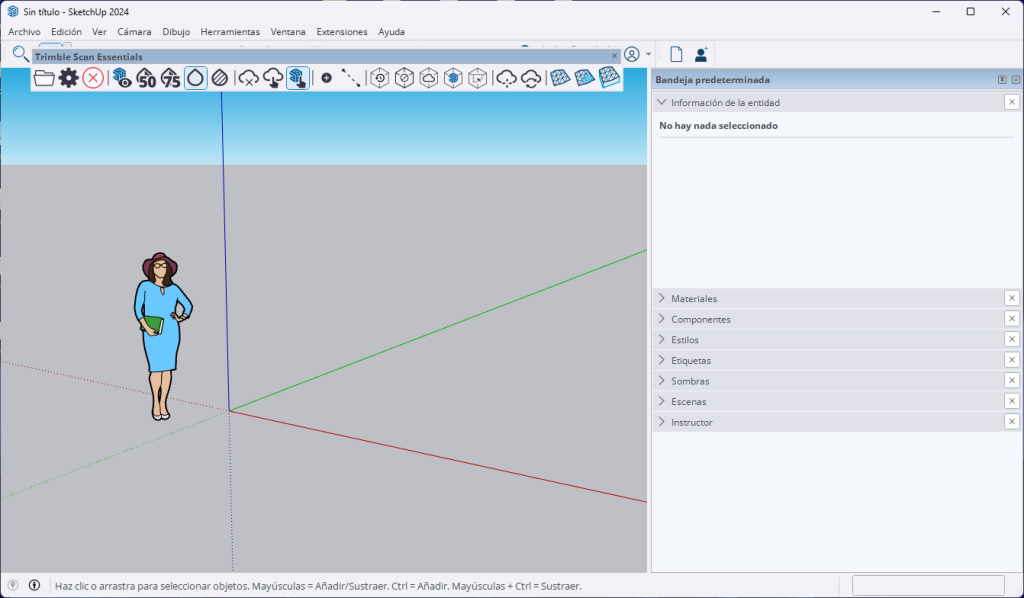Open the Cámara menu
Image resolution: width=1024 pixels, height=598 pixels.
point(134,31)
